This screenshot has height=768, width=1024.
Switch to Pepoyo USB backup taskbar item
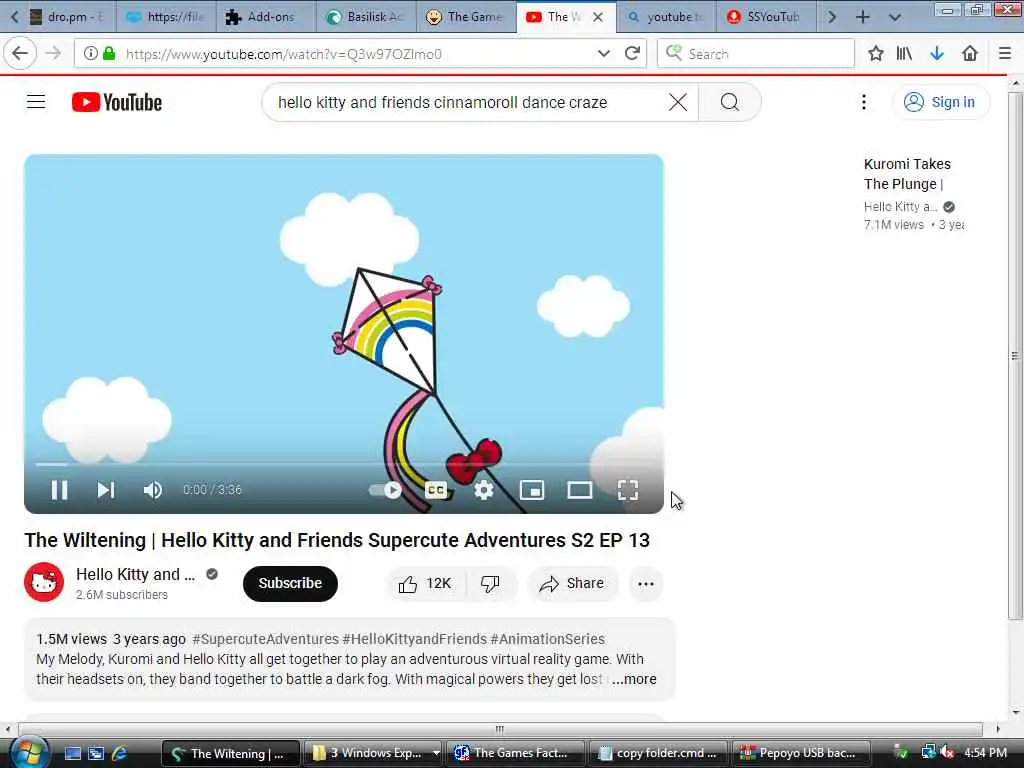tap(801, 753)
